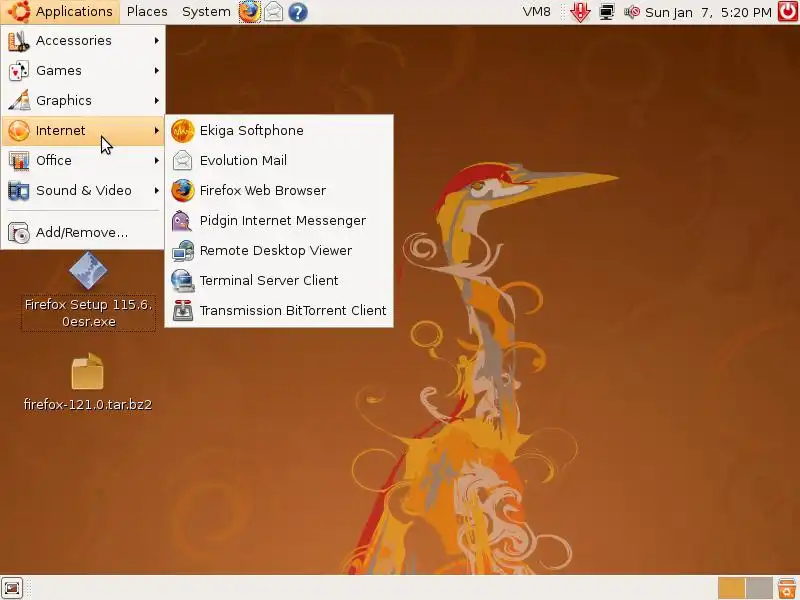Launch Transmission BitTorrent Client
800x600 pixels.
[x=279, y=311]
